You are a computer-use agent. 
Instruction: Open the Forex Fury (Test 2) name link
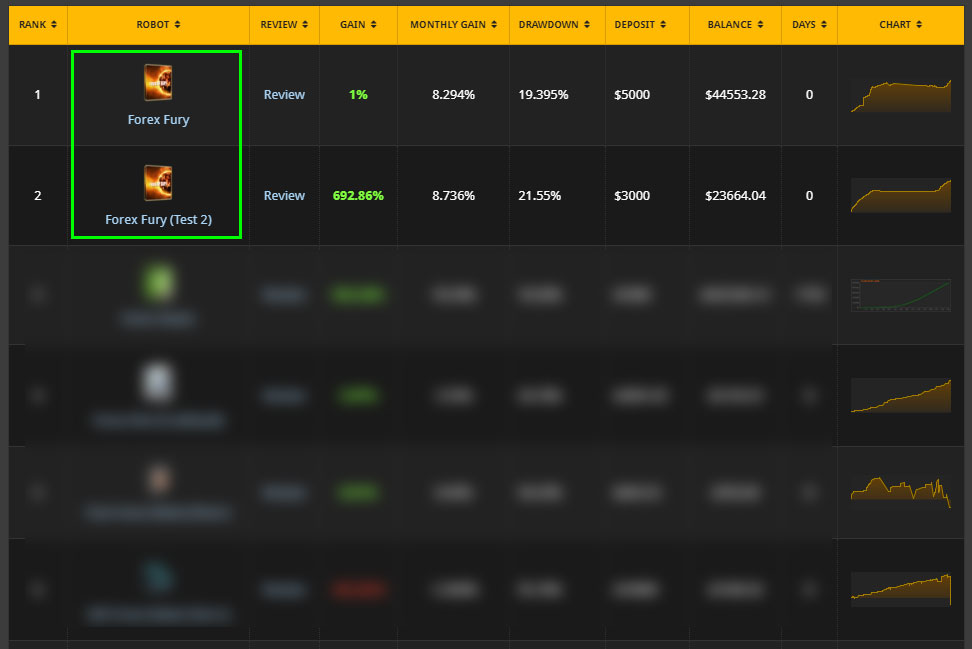pos(158,220)
